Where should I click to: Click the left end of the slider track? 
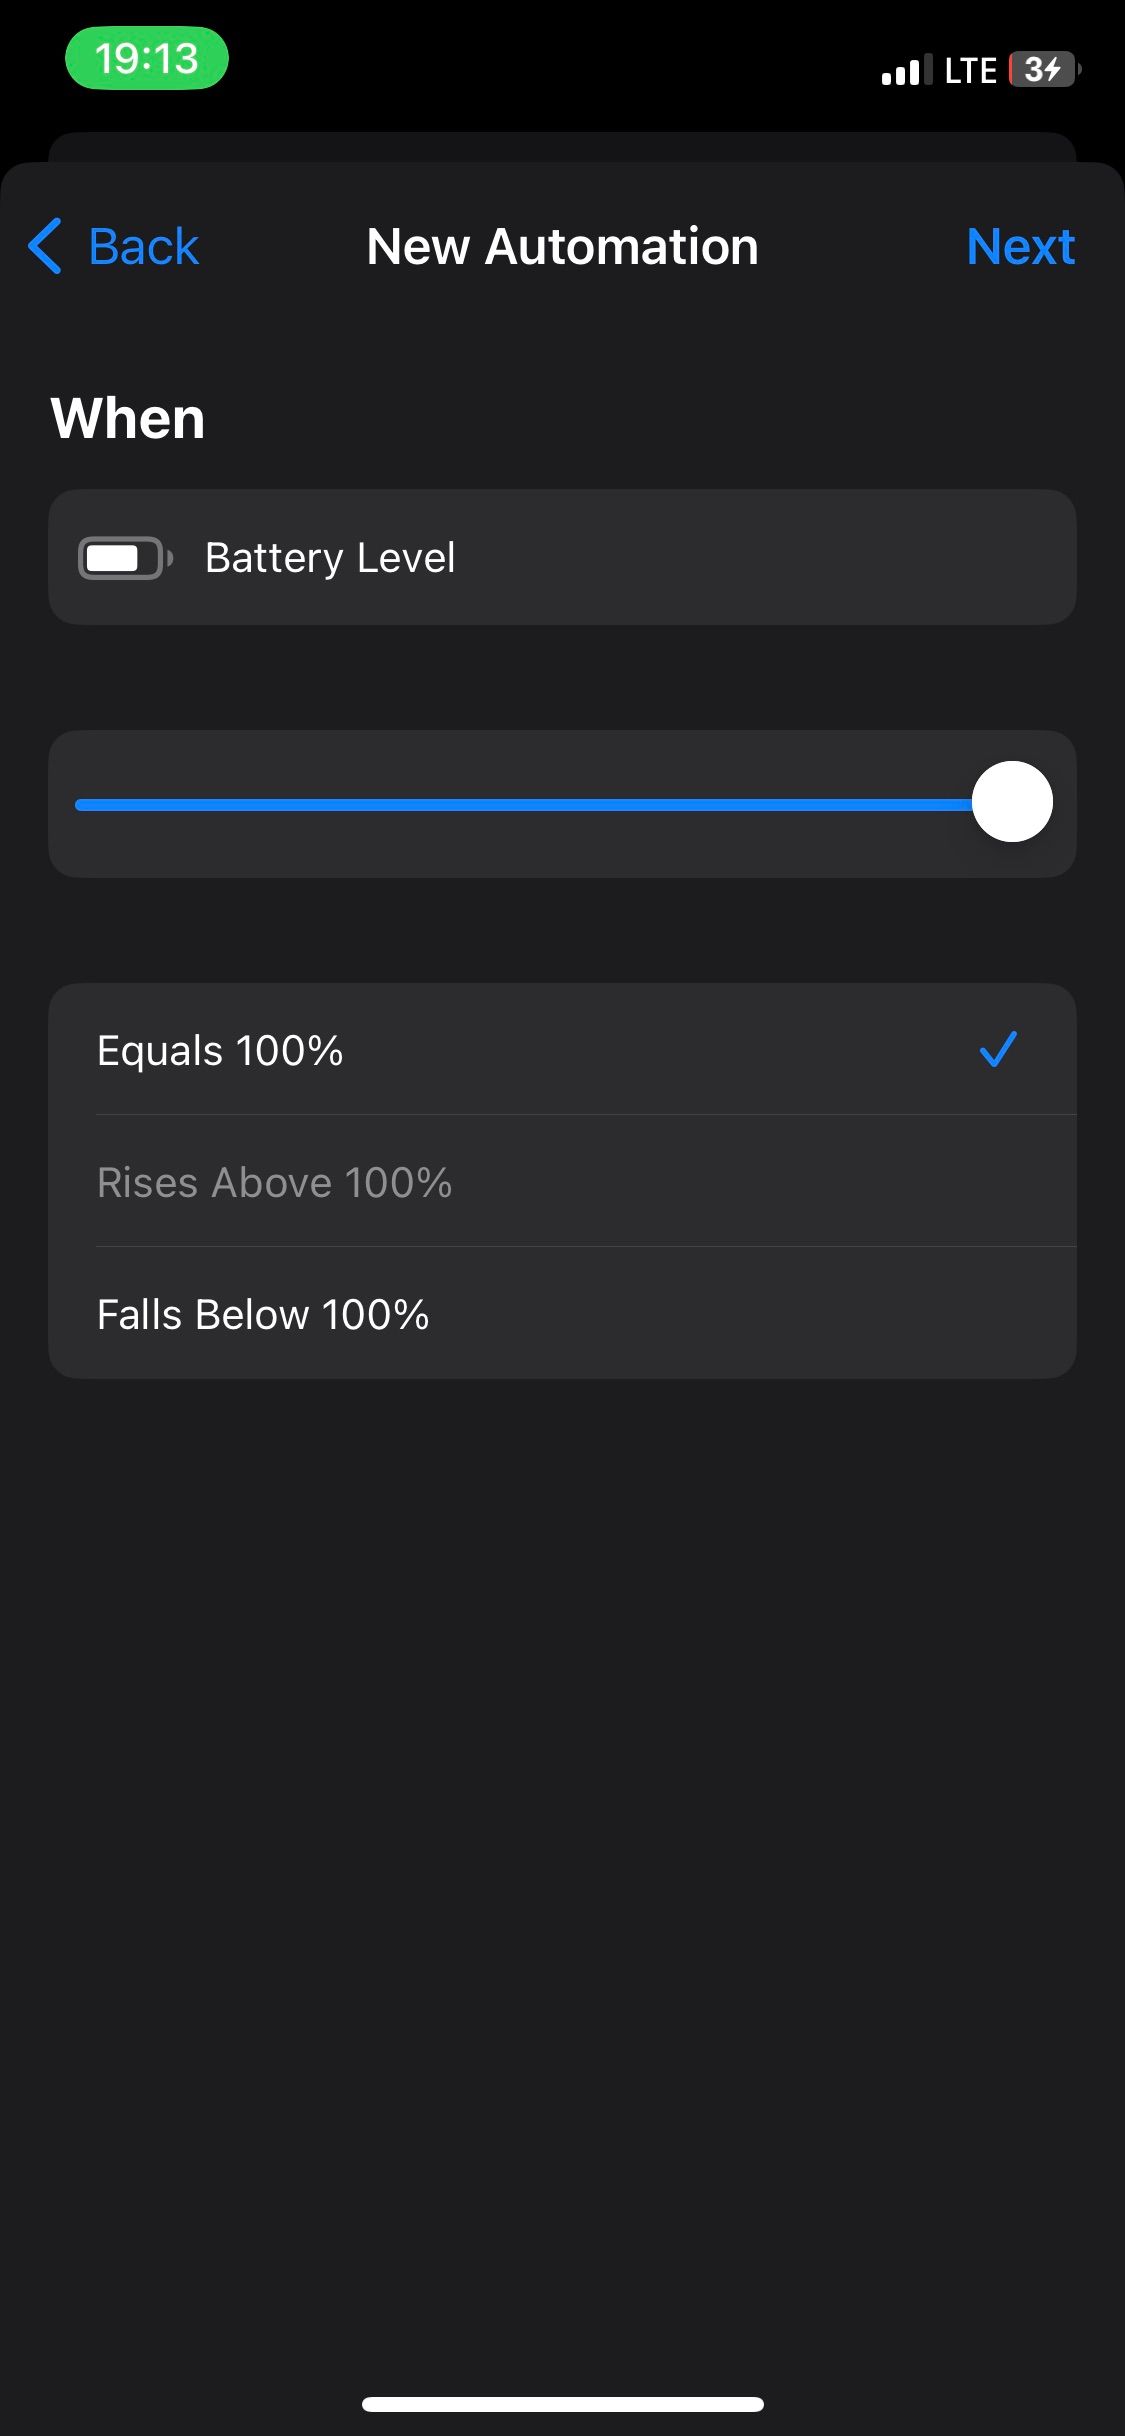[x=82, y=805]
